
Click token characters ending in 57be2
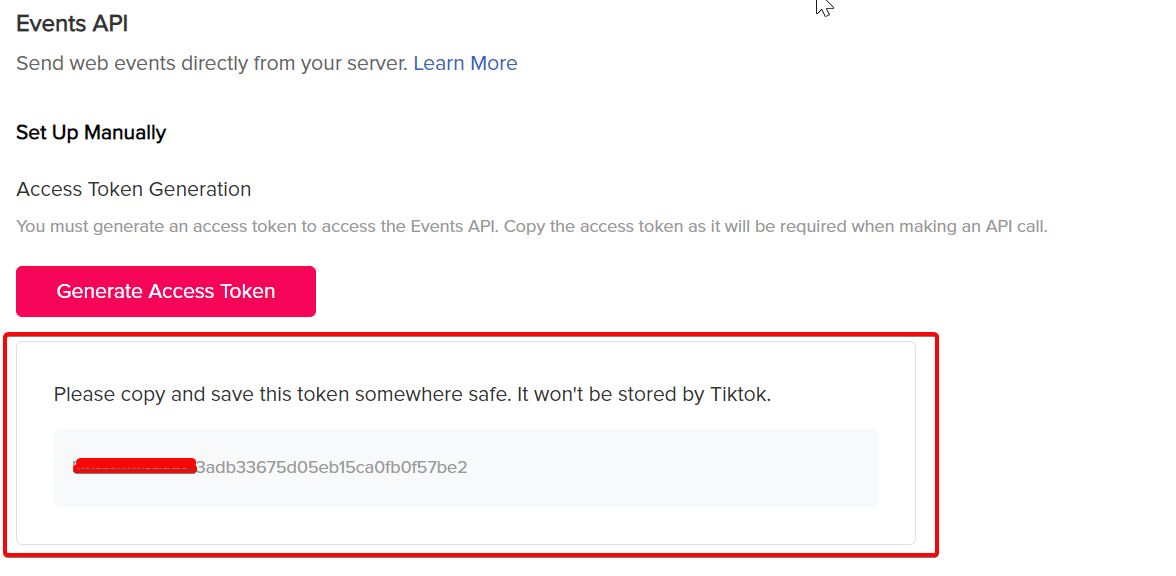pyautogui.click(x=332, y=468)
